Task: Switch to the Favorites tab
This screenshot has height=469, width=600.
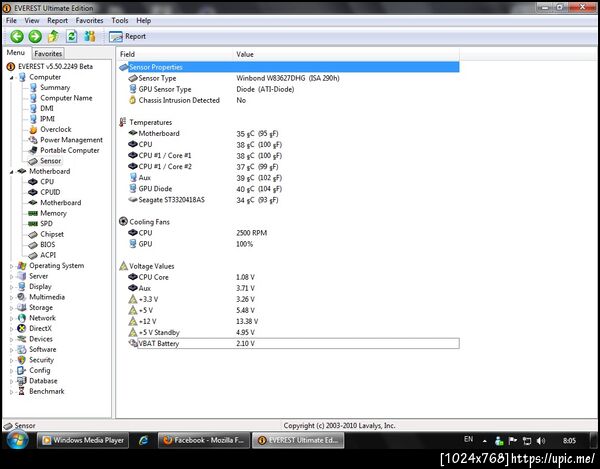Action: click(48, 54)
